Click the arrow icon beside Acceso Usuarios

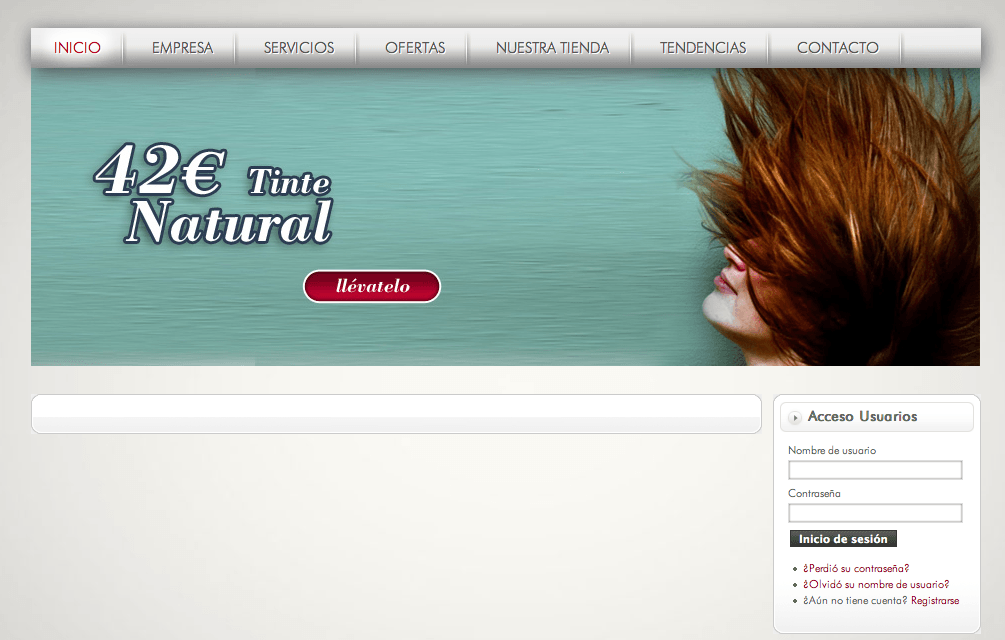(x=795, y=418)
